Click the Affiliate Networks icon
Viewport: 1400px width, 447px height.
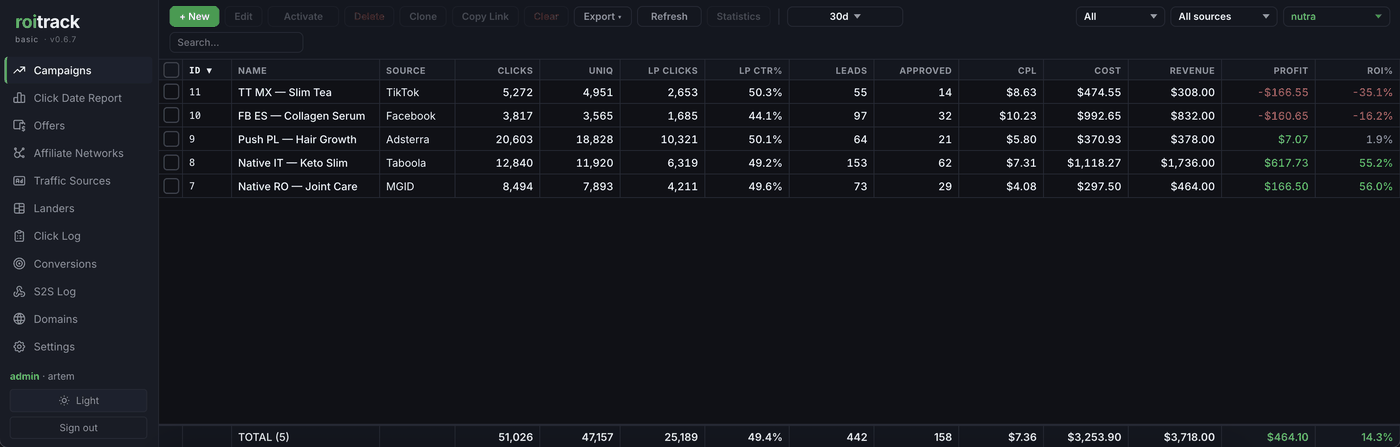[x=19, y=153]
